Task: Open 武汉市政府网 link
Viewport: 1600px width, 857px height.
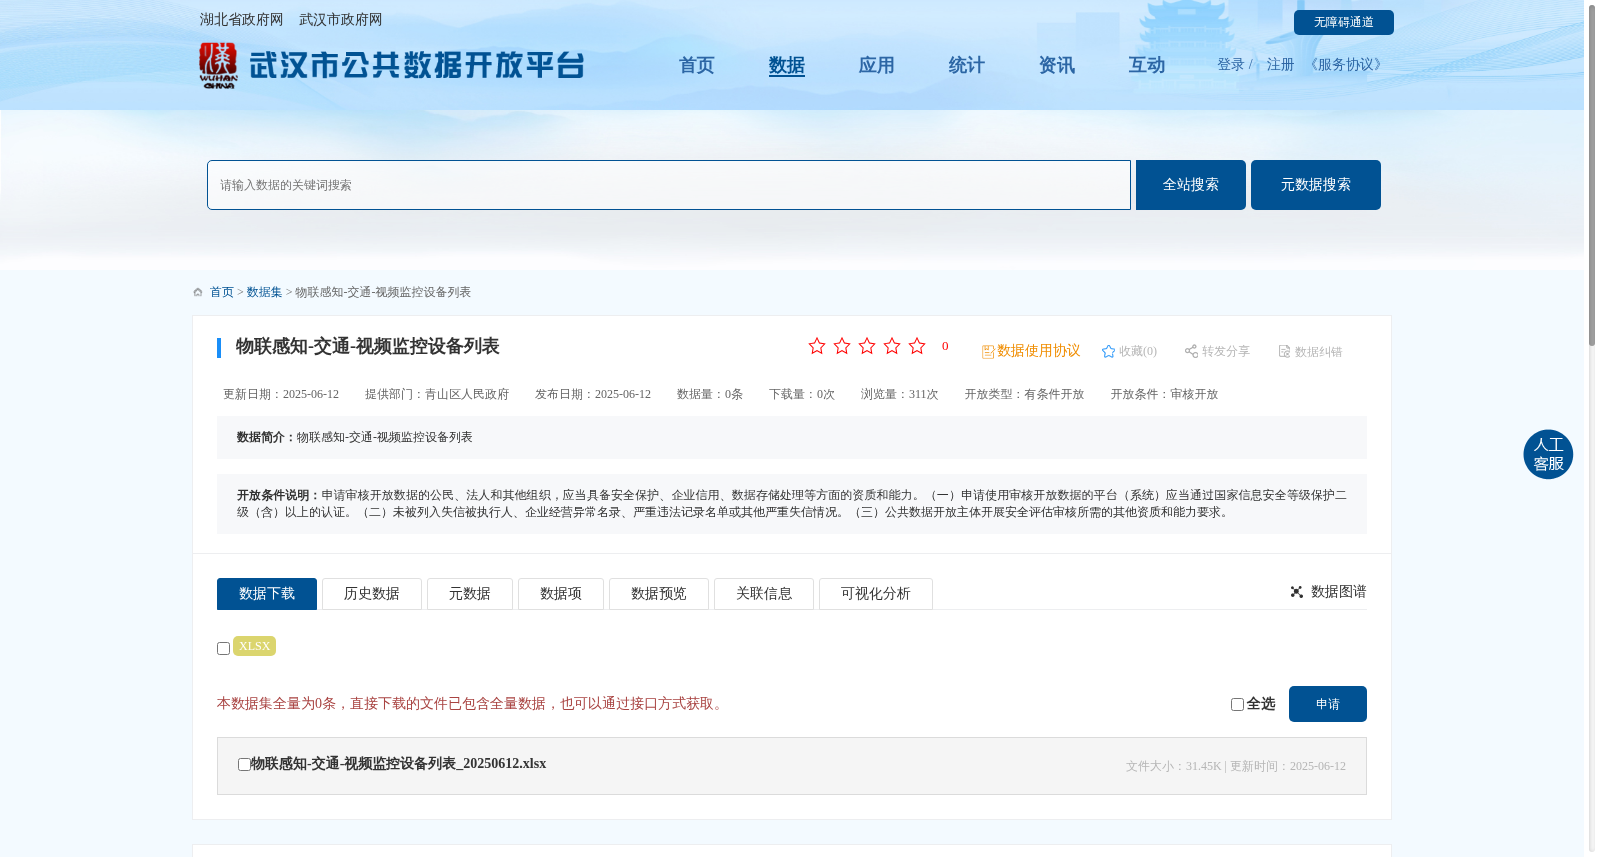Action: [x=341, y=20]
